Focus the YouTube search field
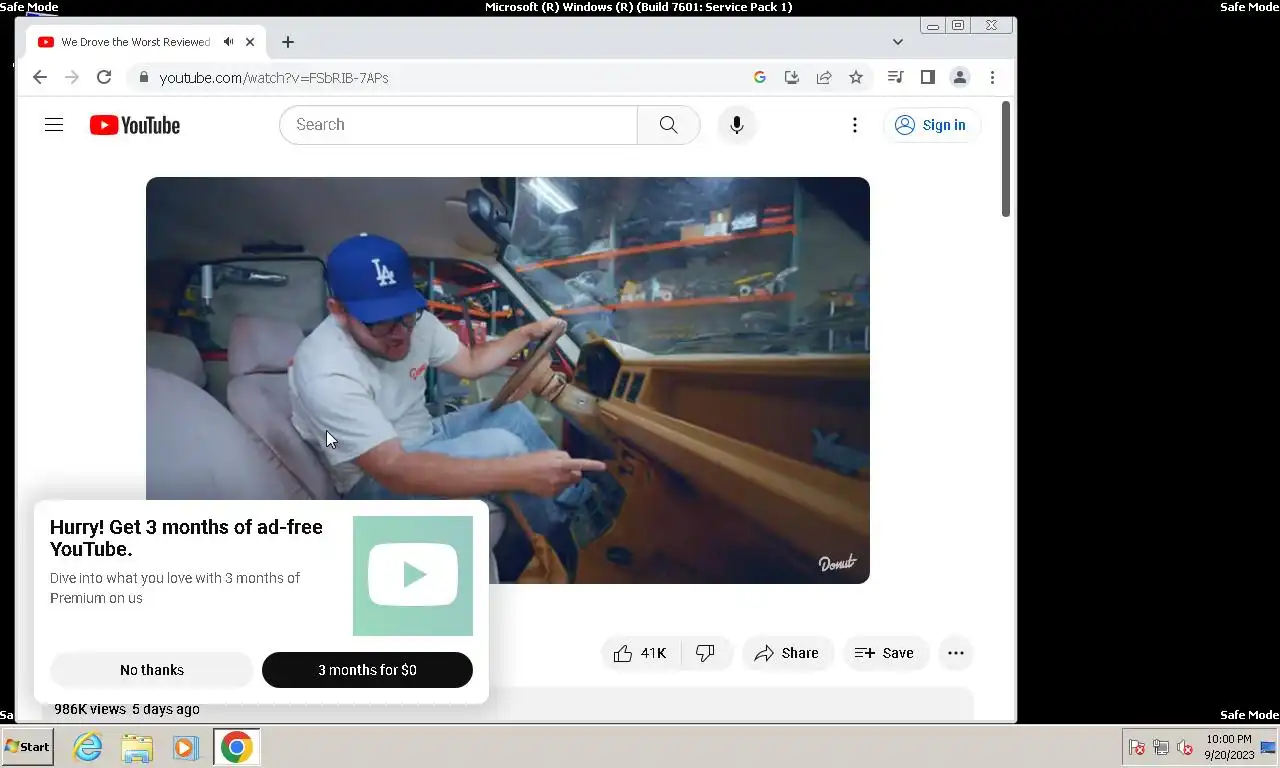 458,125
